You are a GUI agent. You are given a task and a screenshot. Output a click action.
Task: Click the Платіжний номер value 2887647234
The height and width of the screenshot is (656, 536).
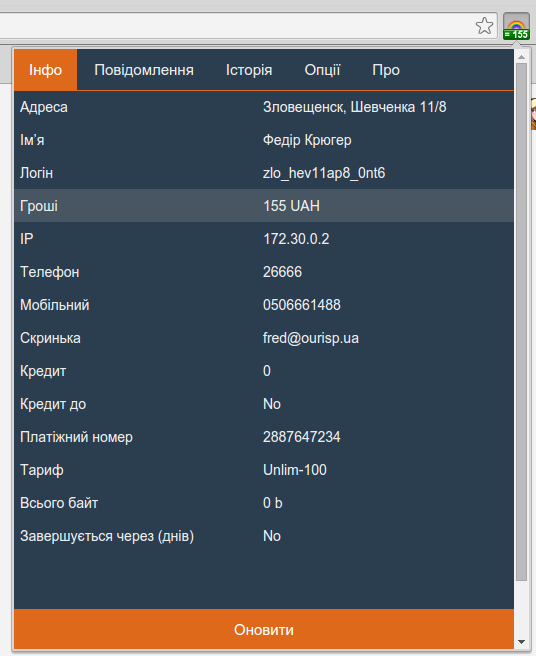coord(301,437)
